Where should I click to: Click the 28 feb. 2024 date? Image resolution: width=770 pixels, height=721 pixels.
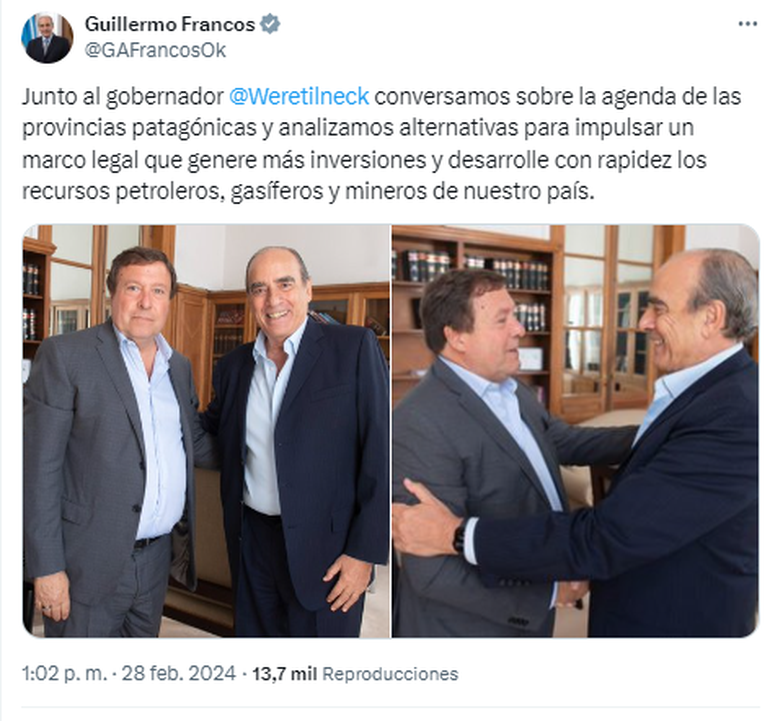click(179, 673)
